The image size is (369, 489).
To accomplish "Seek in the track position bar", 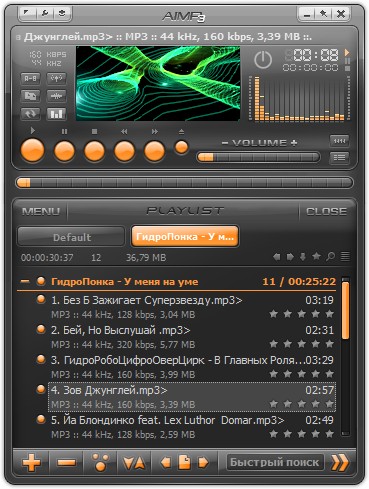I will (184, 182).
